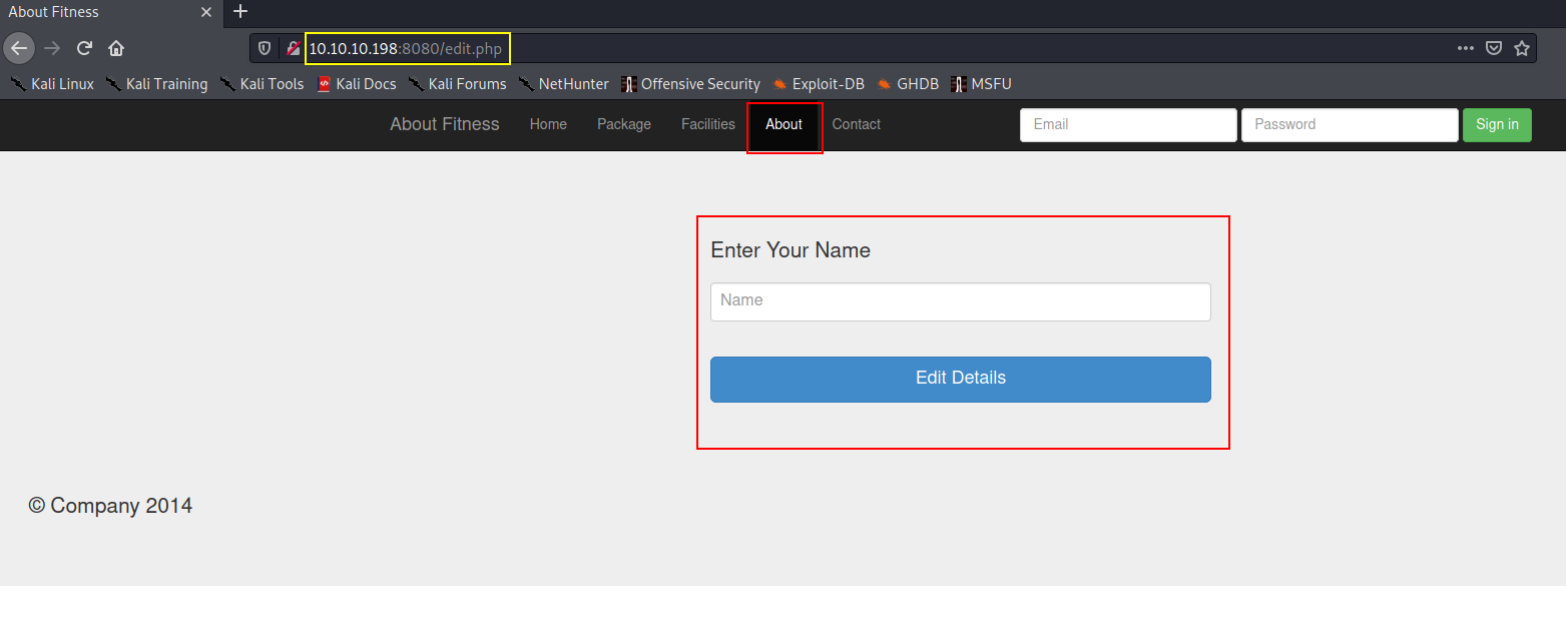Open Kali Docs bookmark
The image size is (1566, 639).
[x=357, y=84]
